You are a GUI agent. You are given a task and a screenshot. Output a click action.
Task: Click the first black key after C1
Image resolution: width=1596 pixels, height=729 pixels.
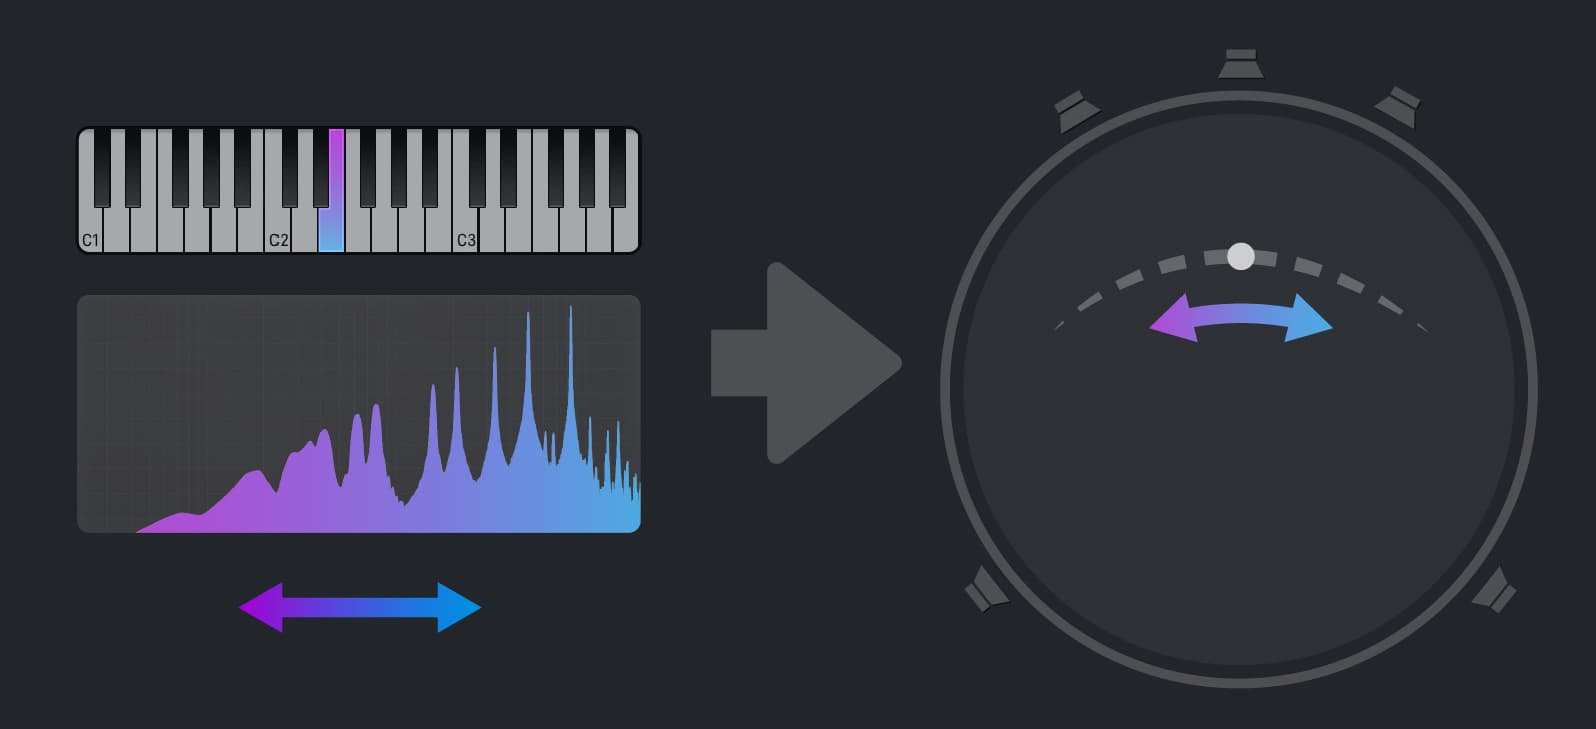click(x=102, y=168)
